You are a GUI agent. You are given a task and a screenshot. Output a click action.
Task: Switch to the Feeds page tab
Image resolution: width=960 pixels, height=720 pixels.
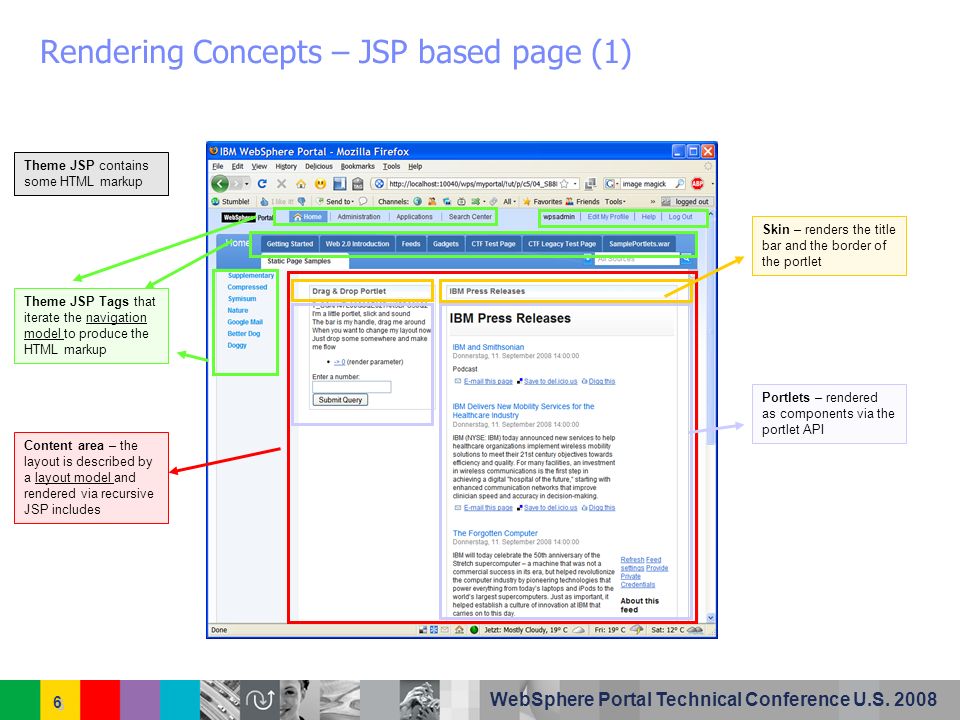(411, 244)
